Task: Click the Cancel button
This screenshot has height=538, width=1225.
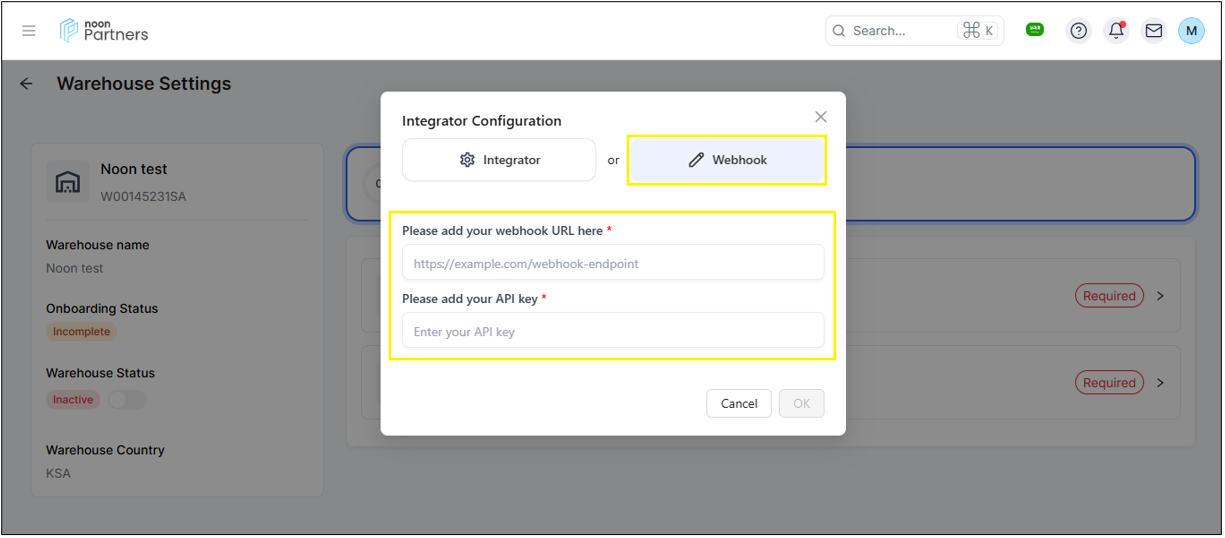Action: [x=738, y=403]
